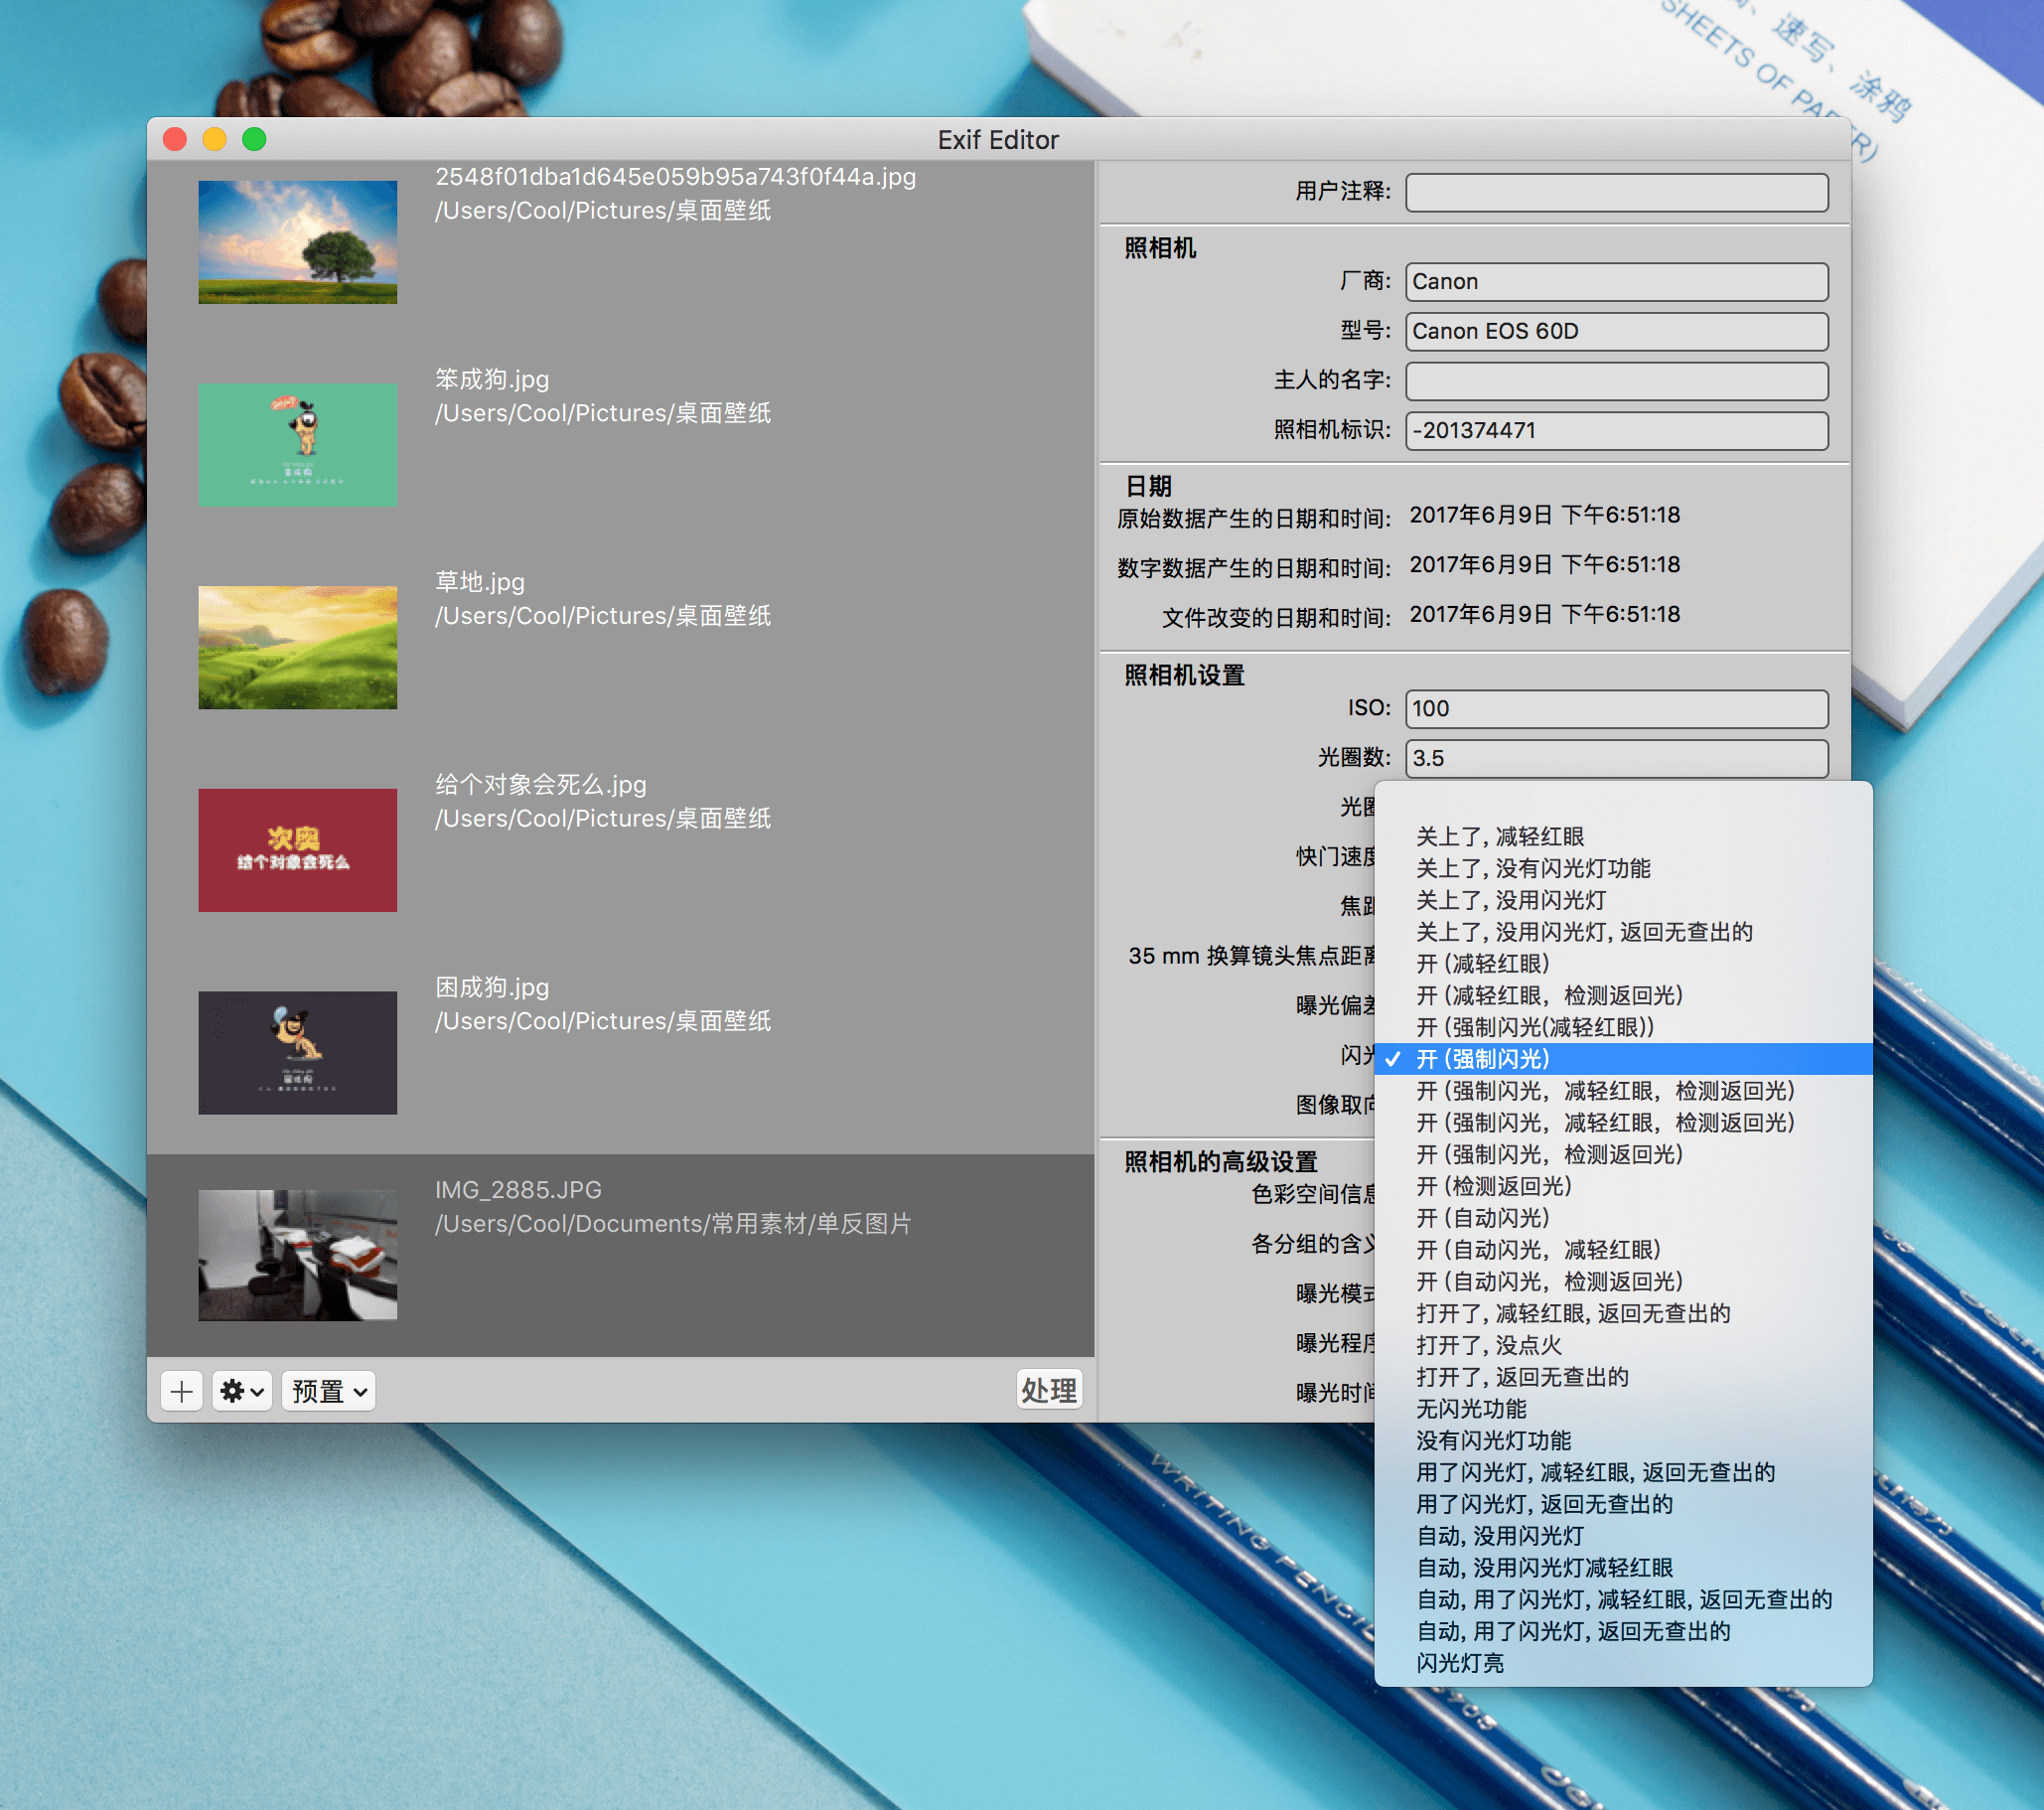The height and width of the screenshot is (1810, 2044).
Task: Choose 自动, 用了闪光灯, 返回无查出的
Action: point(1623,1632)
